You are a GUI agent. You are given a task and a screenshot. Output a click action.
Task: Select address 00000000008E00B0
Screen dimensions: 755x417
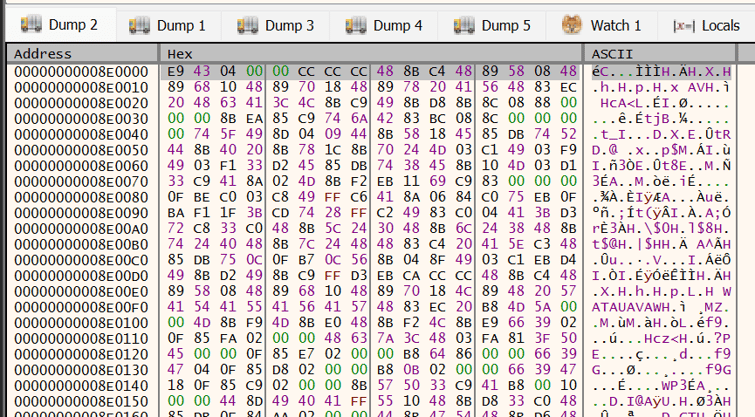point(81,245)
